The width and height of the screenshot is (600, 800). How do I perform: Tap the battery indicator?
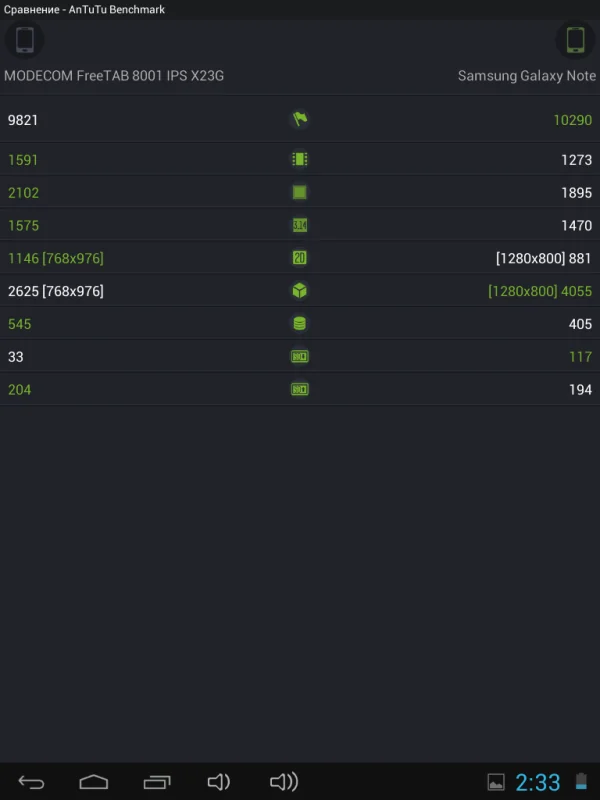click(582, 781)
